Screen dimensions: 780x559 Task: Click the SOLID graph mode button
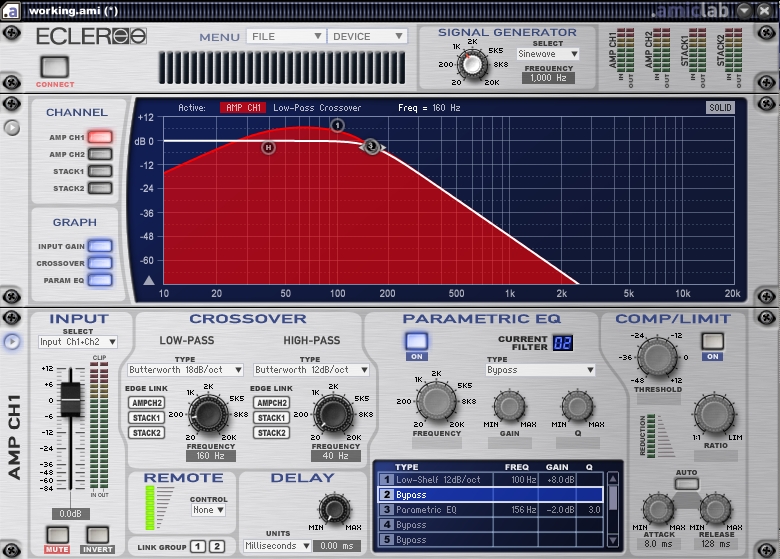[720, 107]
